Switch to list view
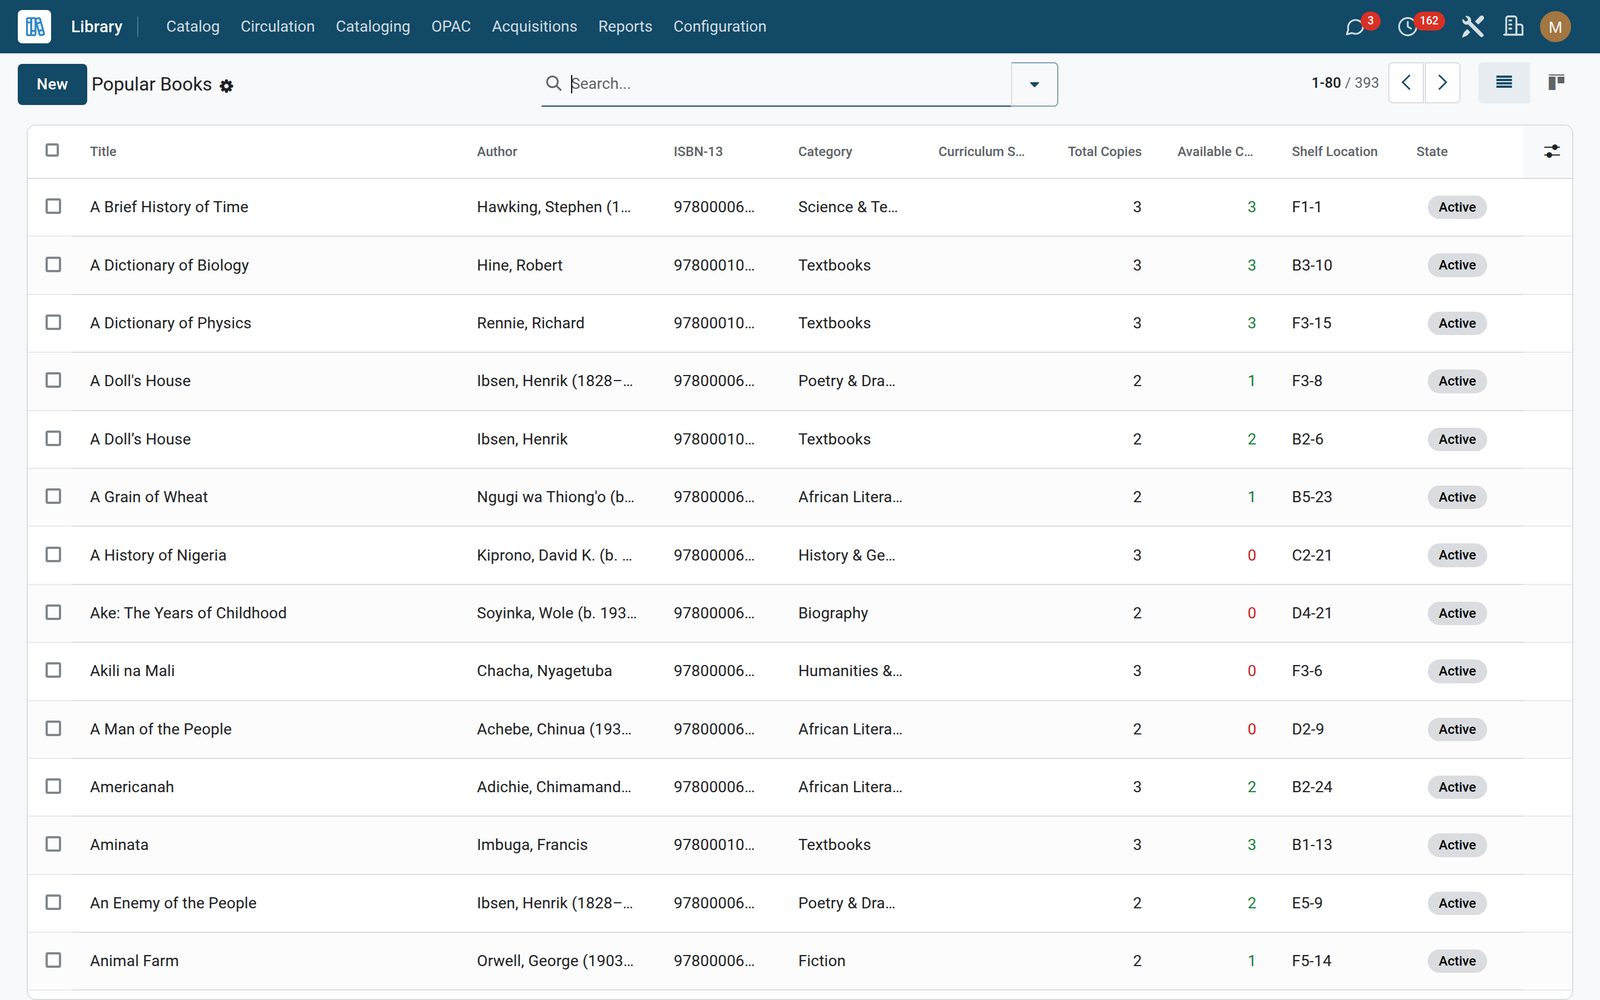1600x1000 pixels. click(1504, 83)
